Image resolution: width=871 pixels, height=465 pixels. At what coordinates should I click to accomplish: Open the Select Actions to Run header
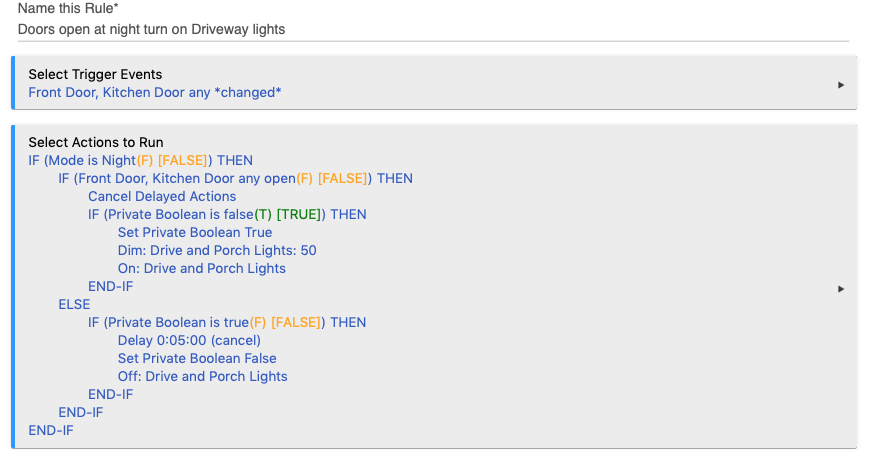[96, 142]
